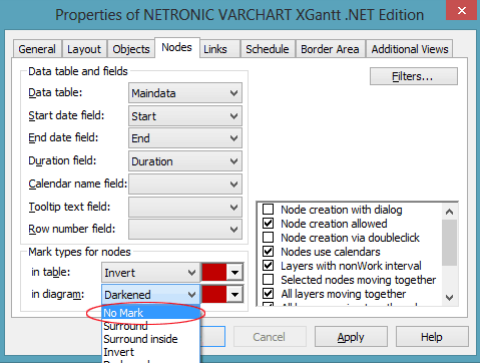Open the in table mark type dropdown
The width and height of the screenshot is (480, 363).
tap(150, 273)
